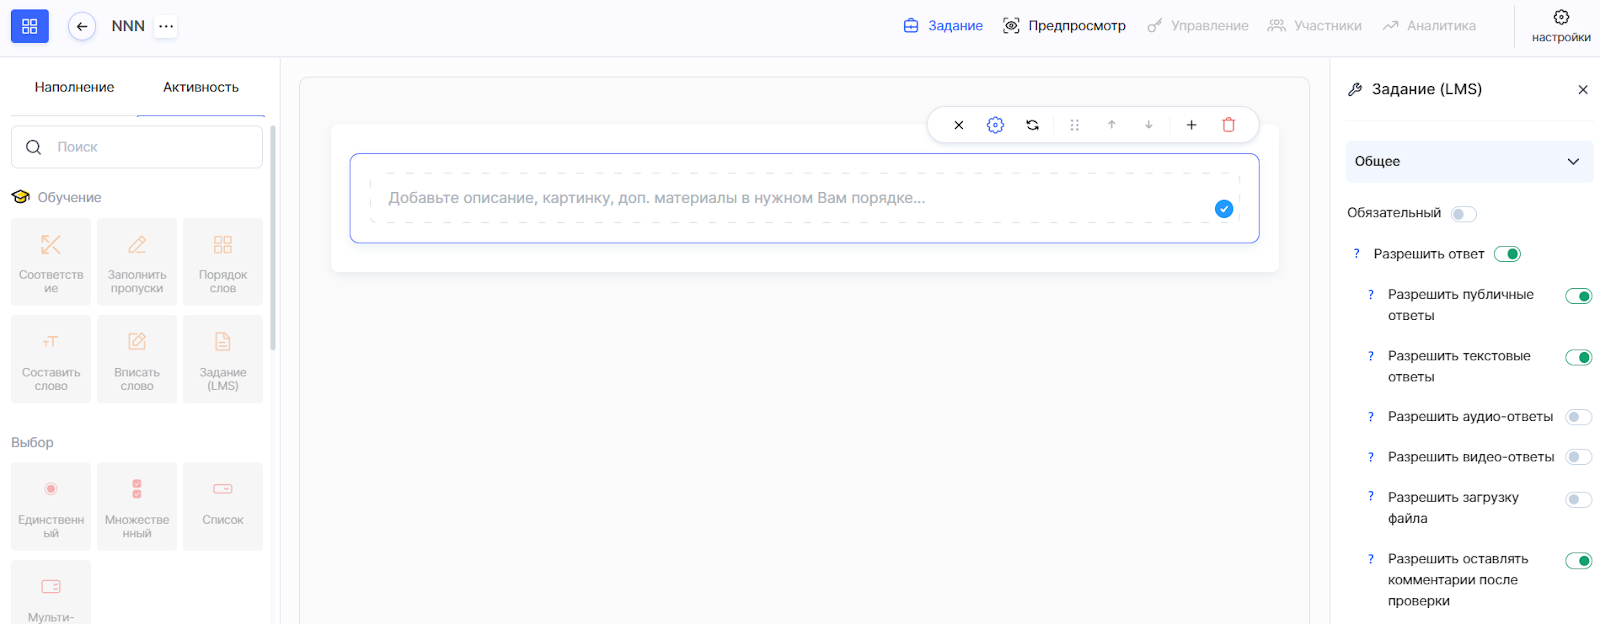Viewport: 1600px width, 624px height.
Task: Open the three-dot menu next to NNN
Action: (166, 26)
